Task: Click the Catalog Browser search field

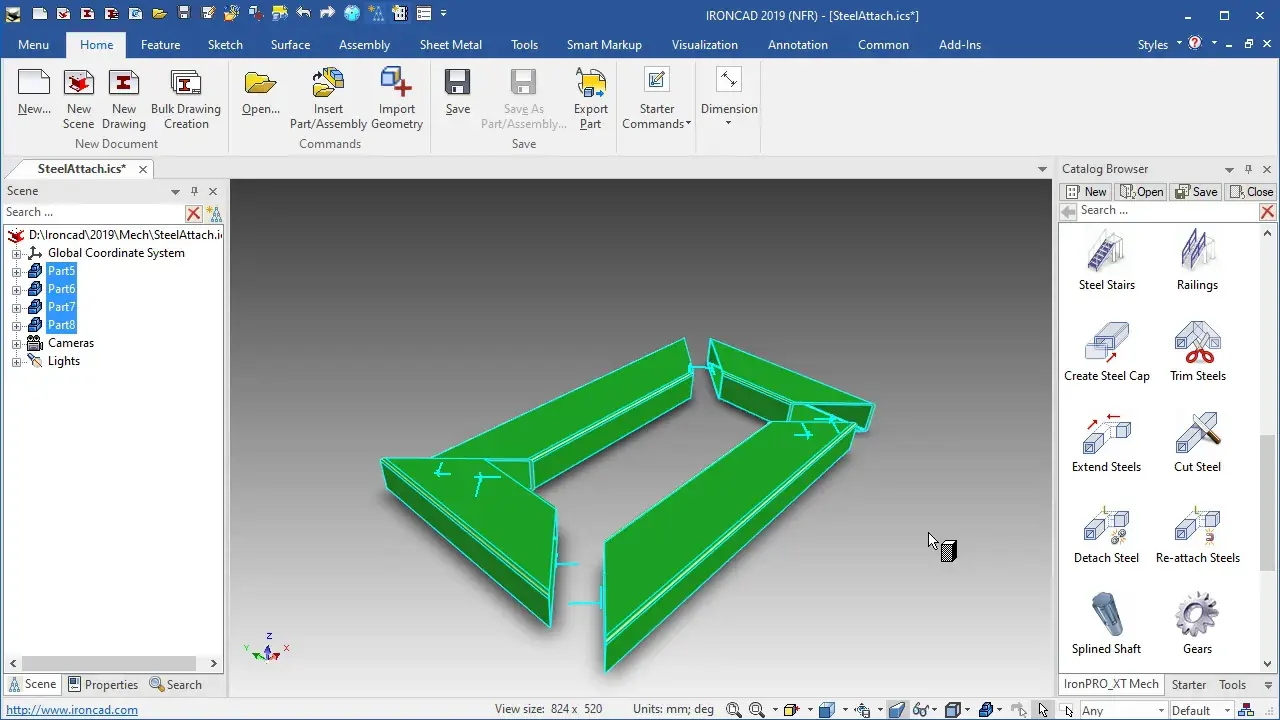Action: click(1167, 211)
